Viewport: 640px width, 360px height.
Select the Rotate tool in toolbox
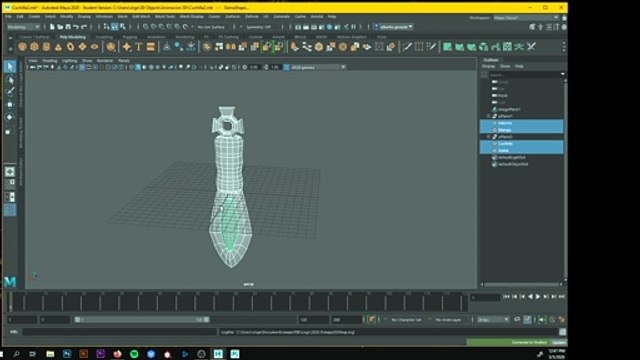click(x=10, y=117)
